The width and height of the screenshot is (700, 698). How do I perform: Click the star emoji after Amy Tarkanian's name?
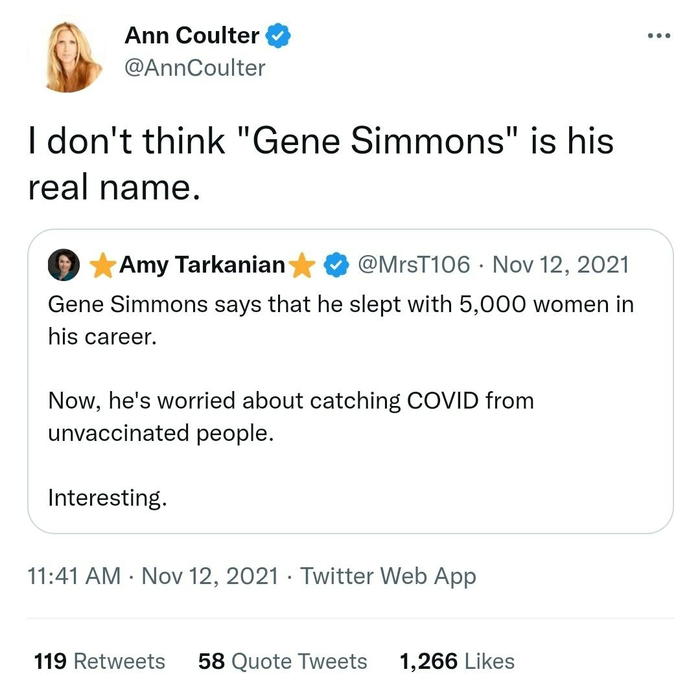[302, 266]
